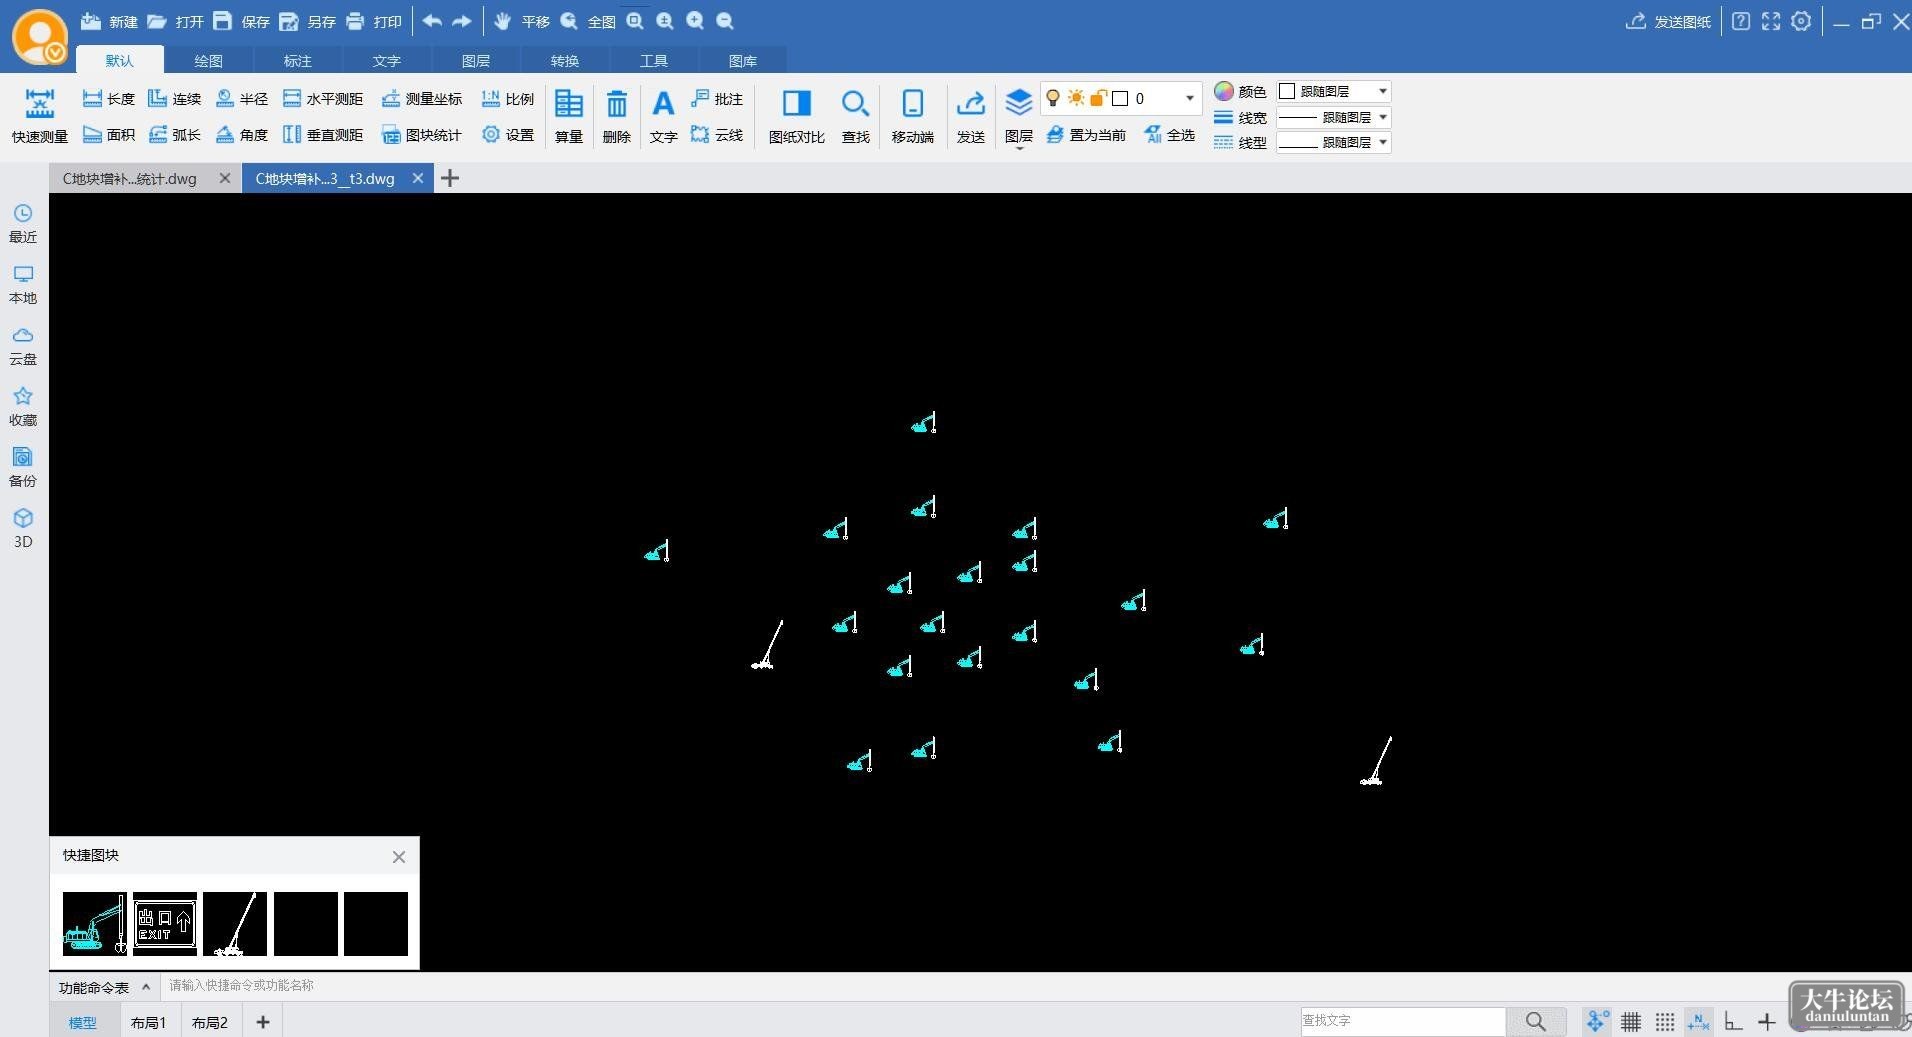Select the 快速测量 quick measure tool
The width and height of the screenshot is (1912, 1037).
click(x=40, y=116)
